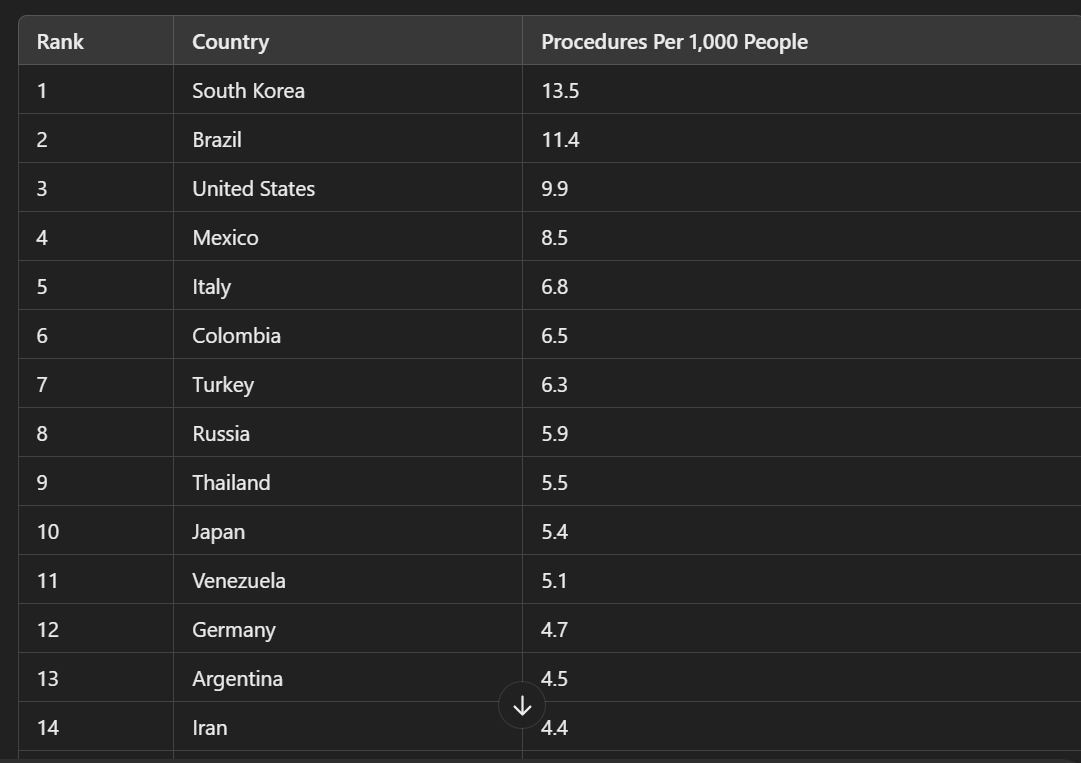Select the Japan table cell
The width and height of the screenshot is (1081, 763).
(x=347, y=531)
